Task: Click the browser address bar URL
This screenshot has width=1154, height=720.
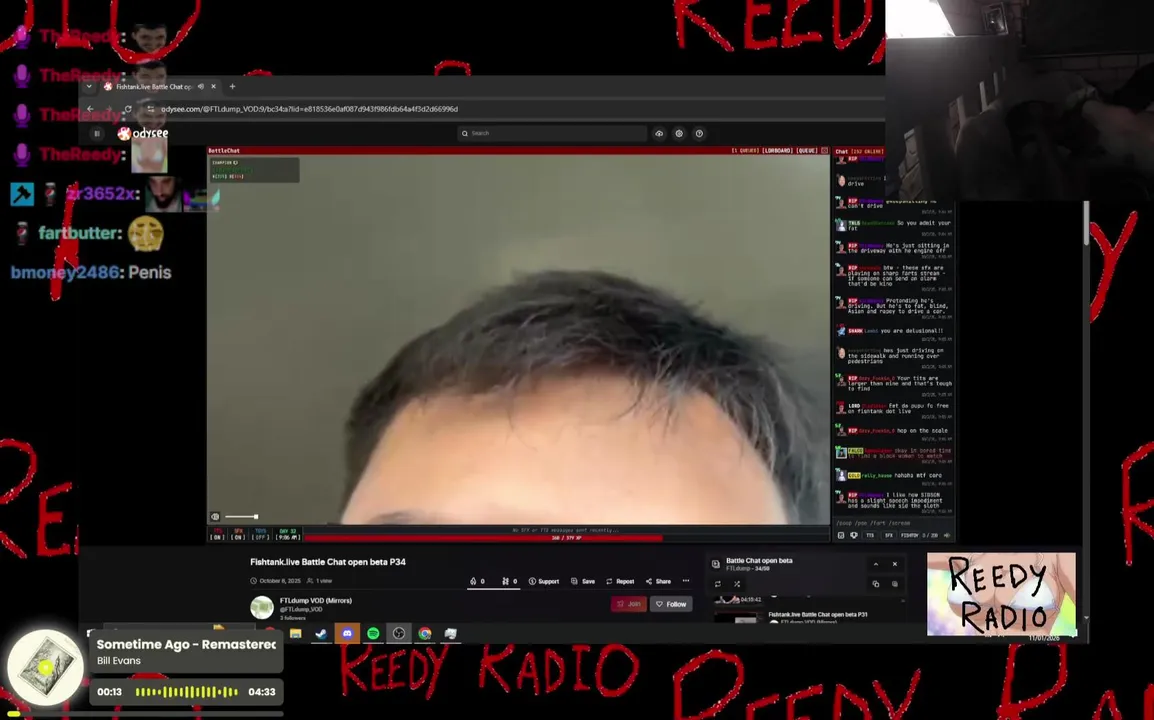Action: [x=309, y=109]
